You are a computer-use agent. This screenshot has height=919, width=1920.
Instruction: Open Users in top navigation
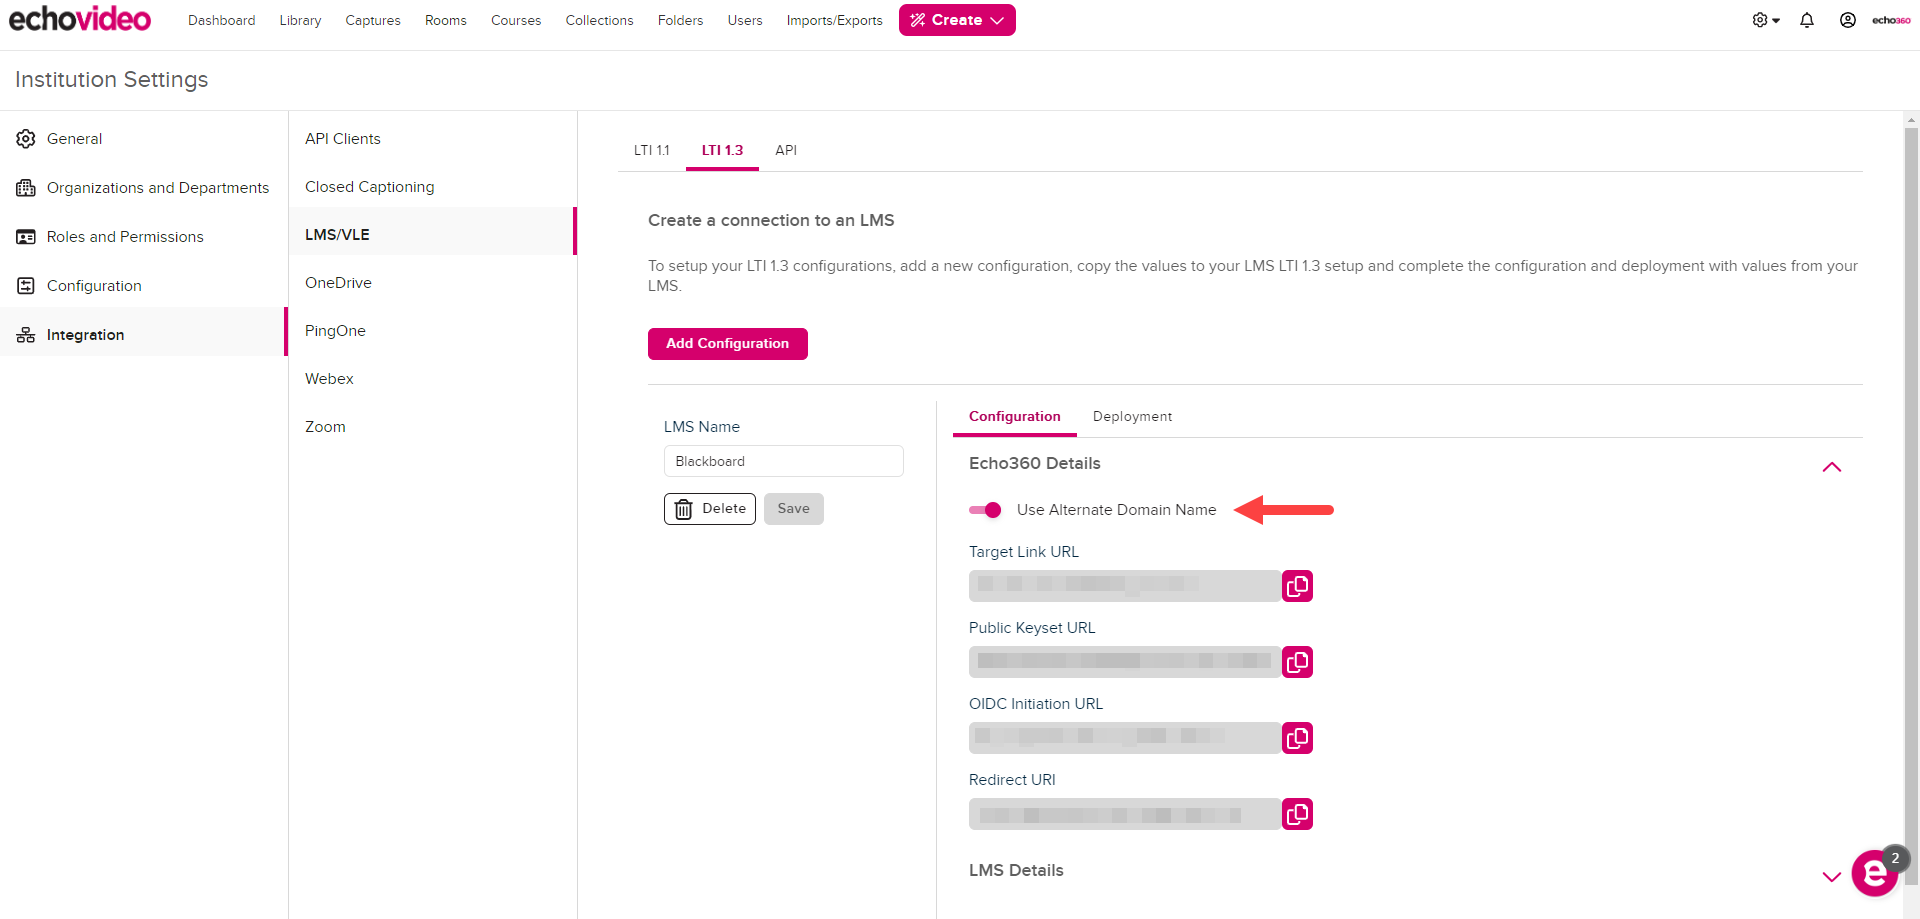click(745, 20)
